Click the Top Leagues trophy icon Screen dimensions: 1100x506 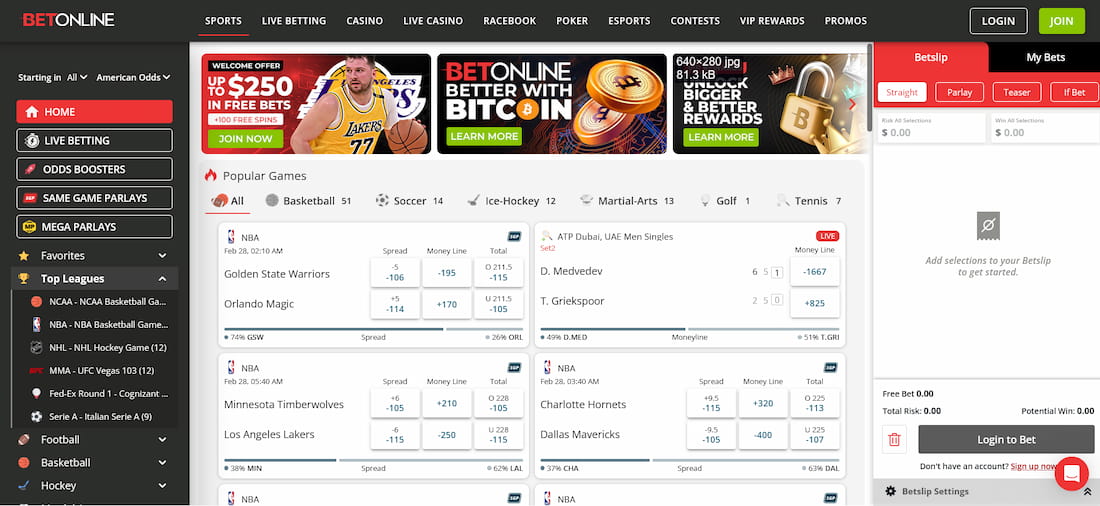[x=24, y=279]
